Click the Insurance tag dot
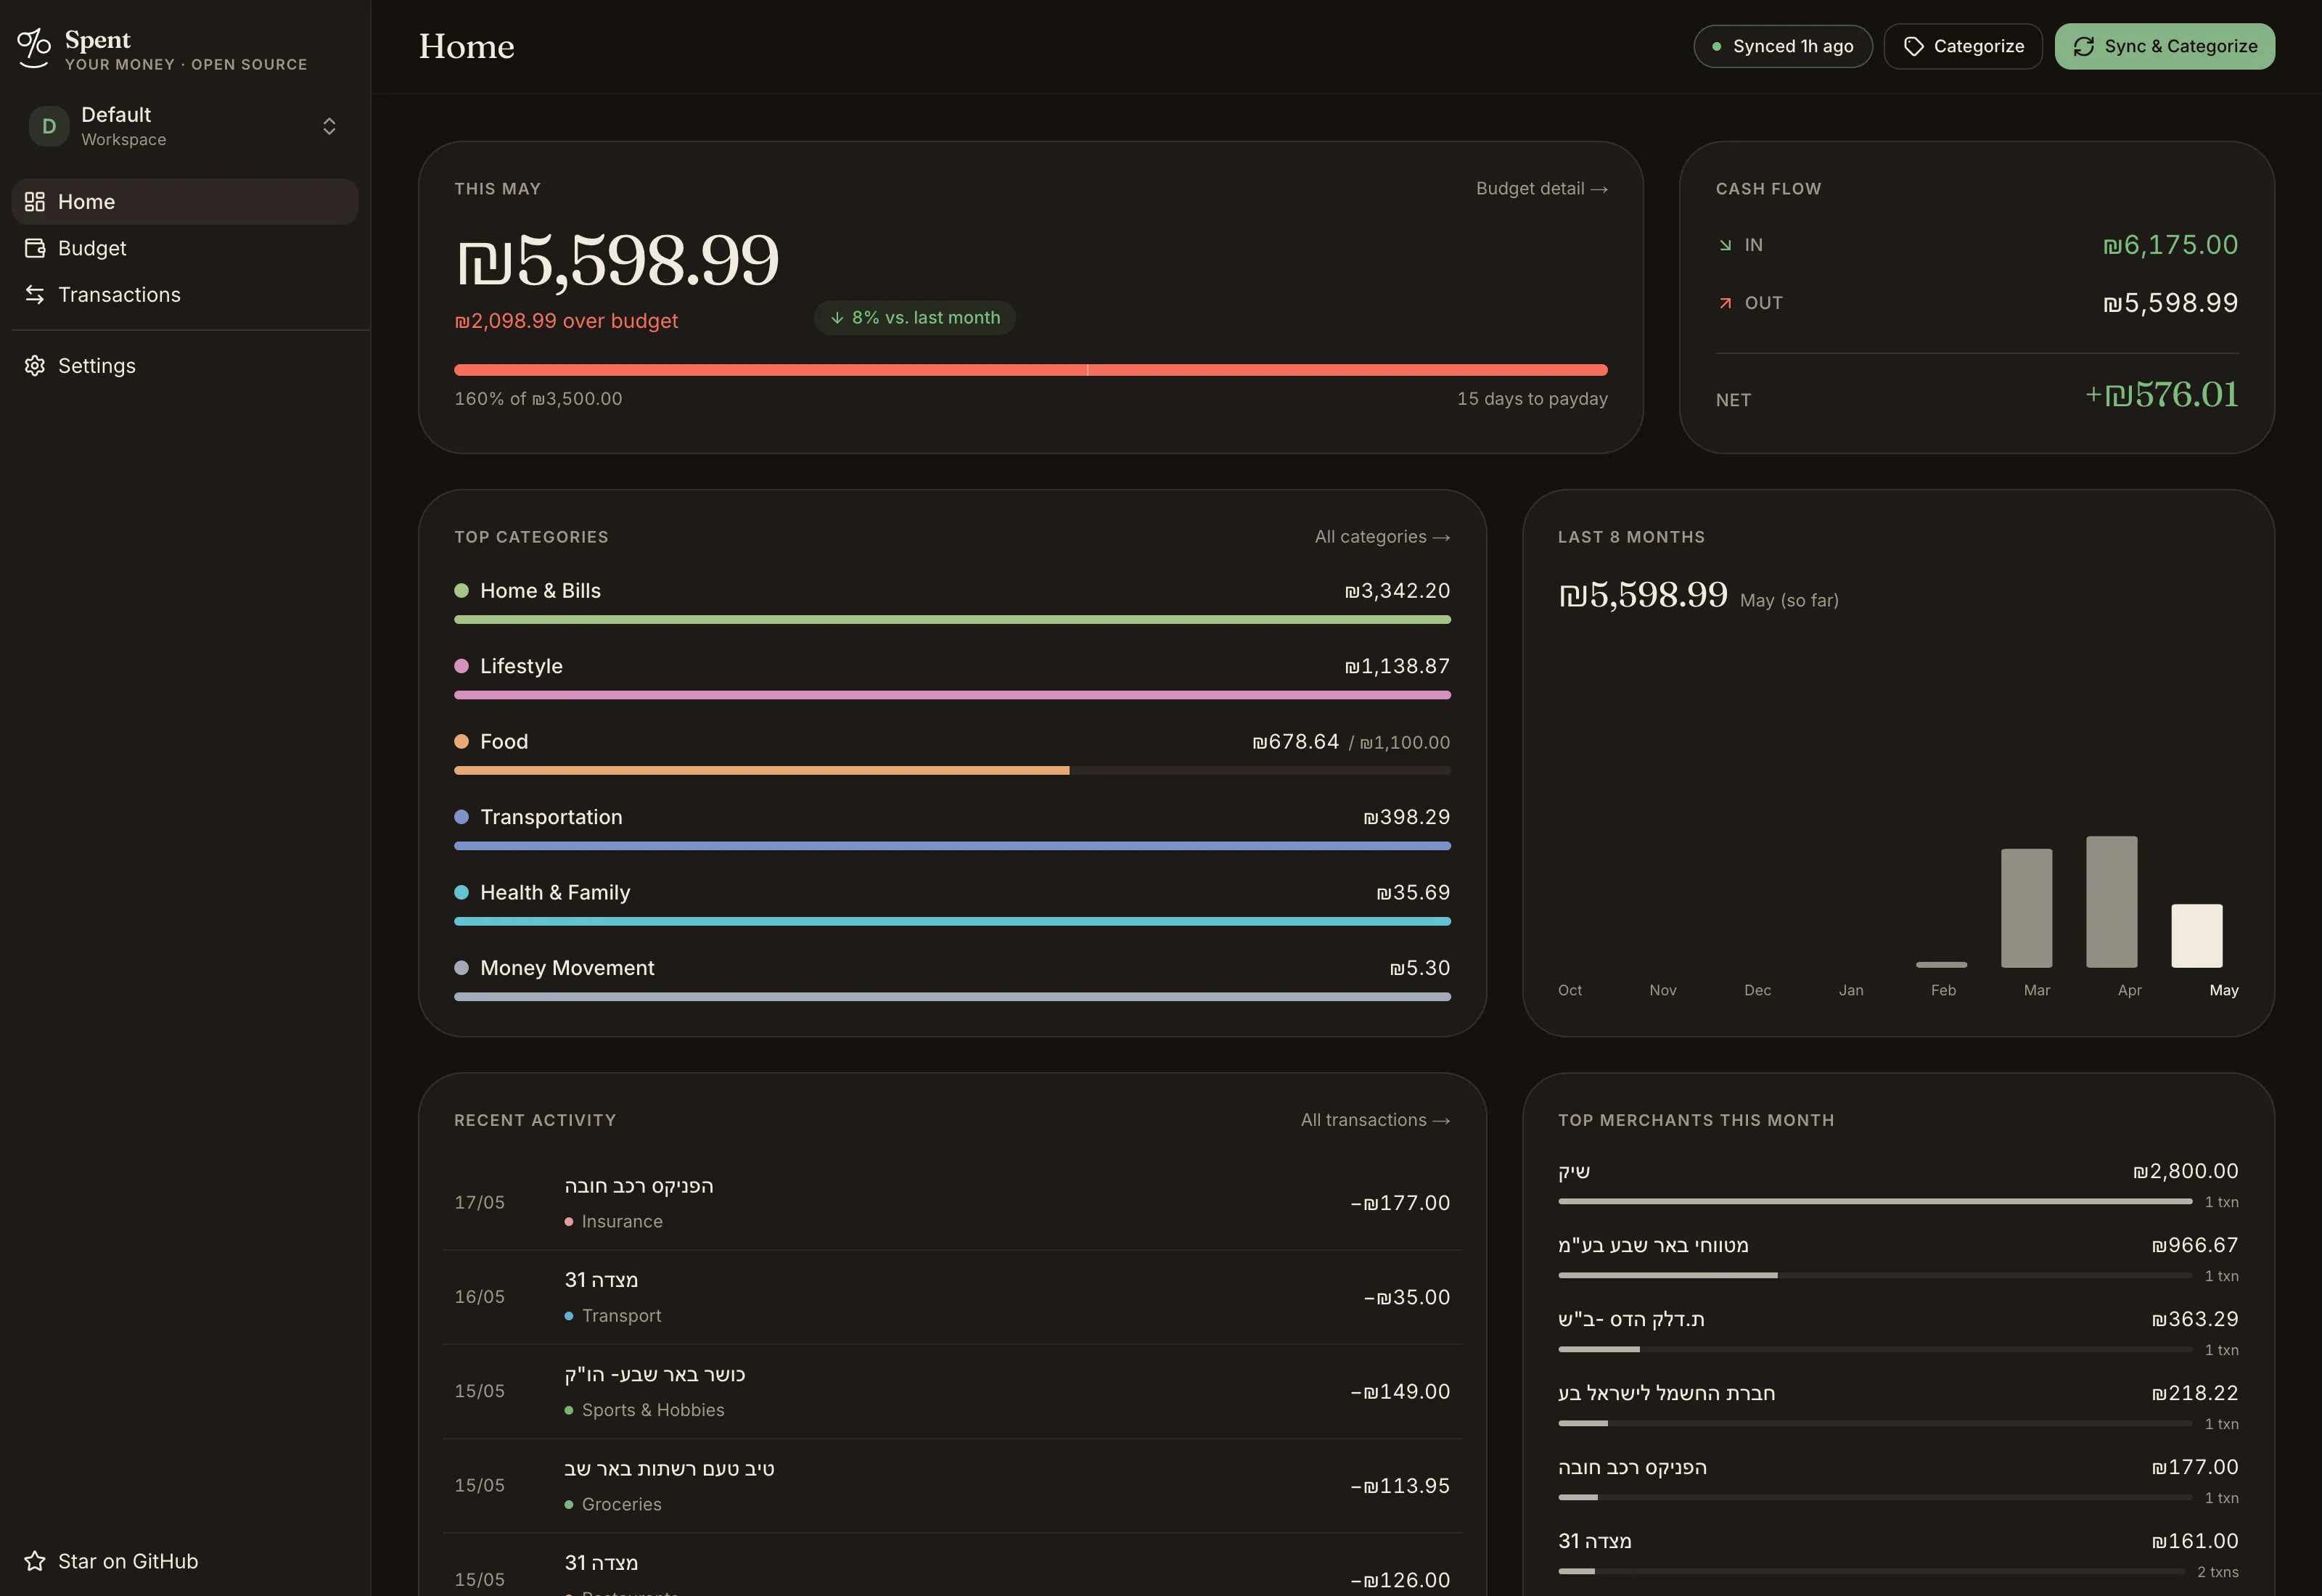This screenshot has width=2322, height=1596. [x=569, y=1222]
